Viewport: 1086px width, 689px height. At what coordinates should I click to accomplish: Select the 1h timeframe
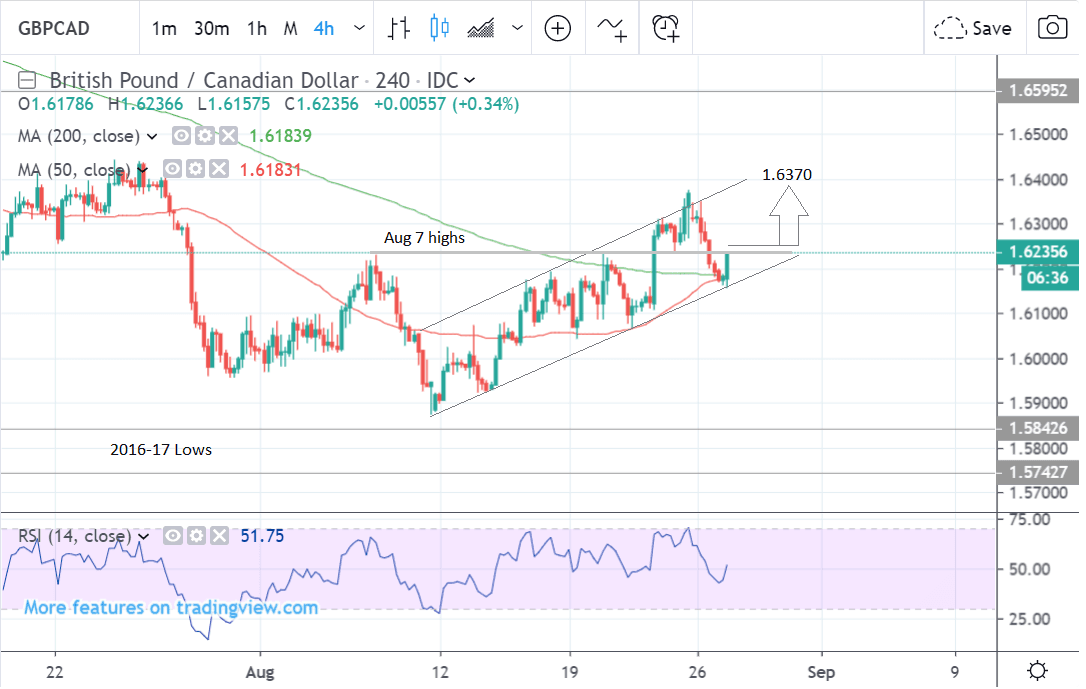[x=257, y=28]
